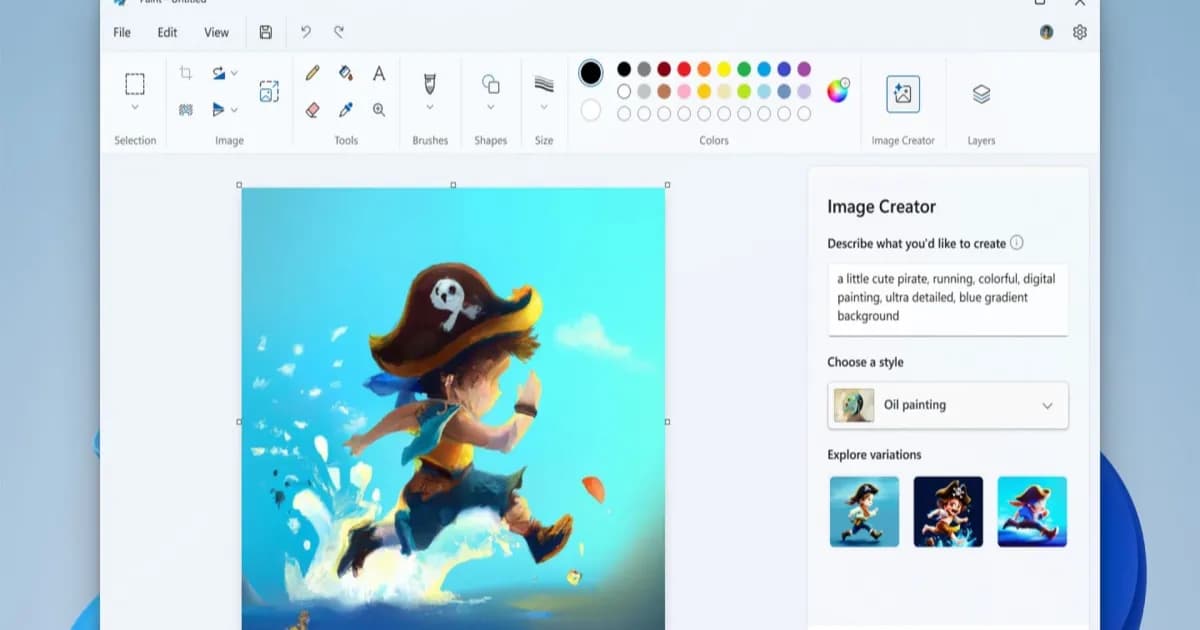1200x630 pixels.
Task: Select the Brushes tool icon
Action: click(430, 83)
